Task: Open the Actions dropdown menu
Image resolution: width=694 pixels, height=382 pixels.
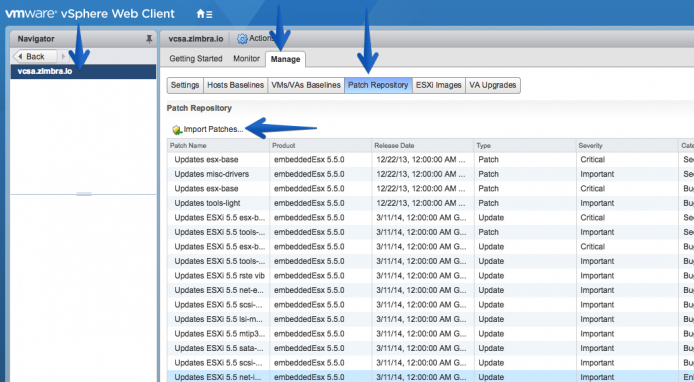Action: coord(257,39)
